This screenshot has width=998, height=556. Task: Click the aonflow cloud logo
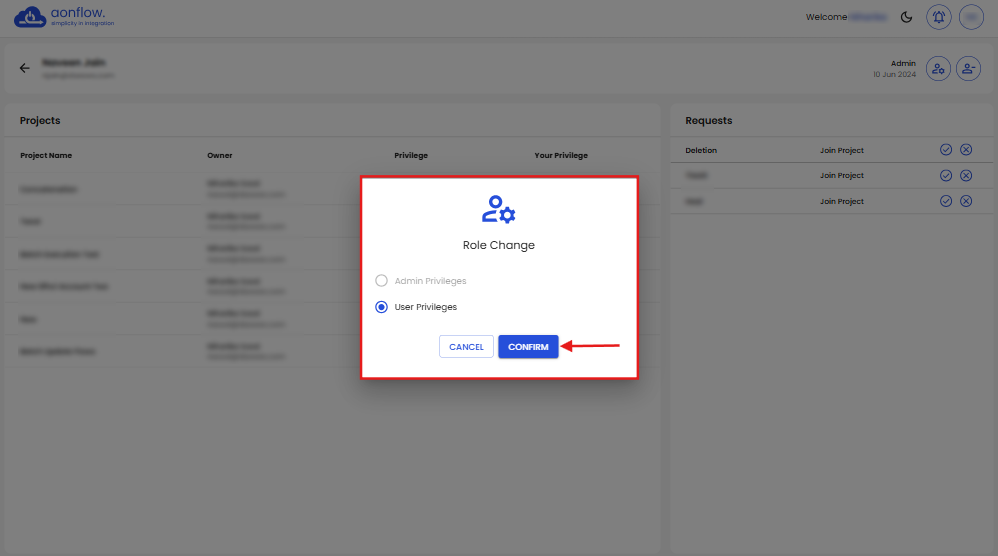coord(30,17)
